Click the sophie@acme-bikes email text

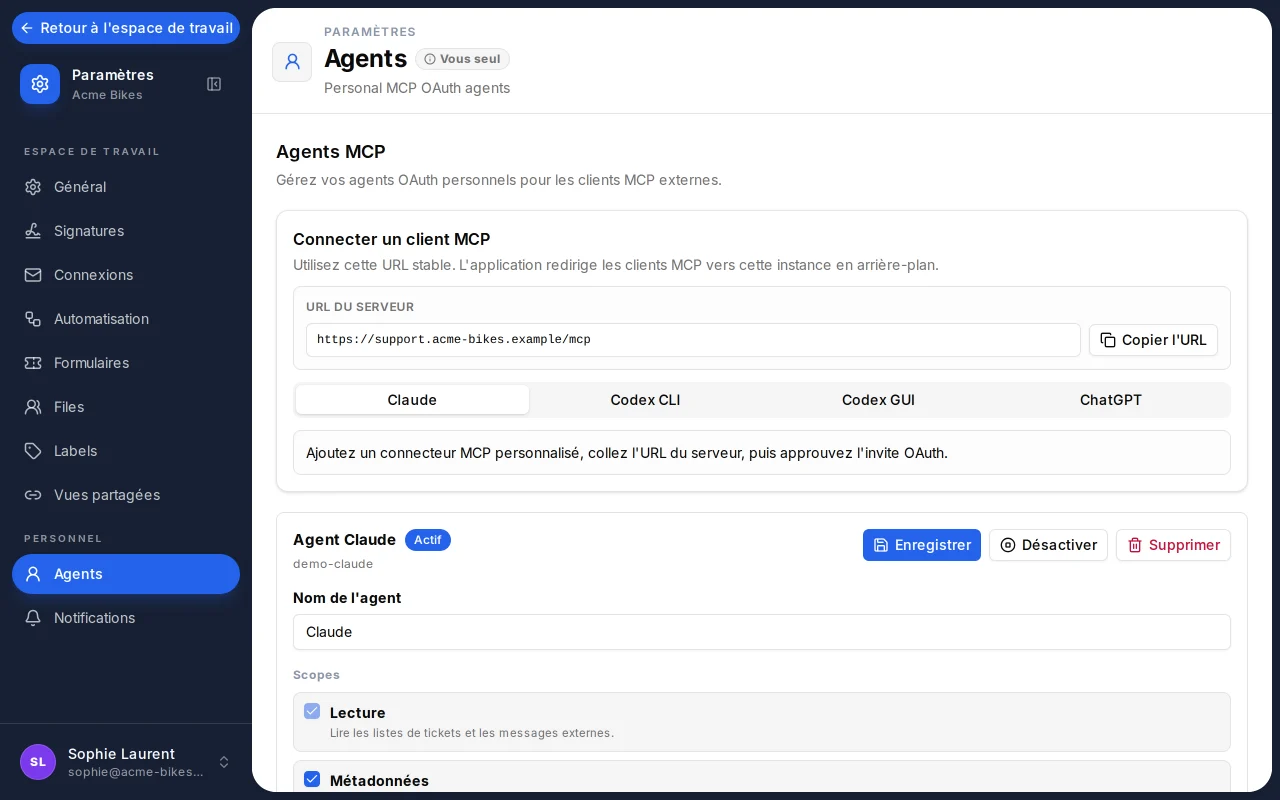(x=136, y=772)
